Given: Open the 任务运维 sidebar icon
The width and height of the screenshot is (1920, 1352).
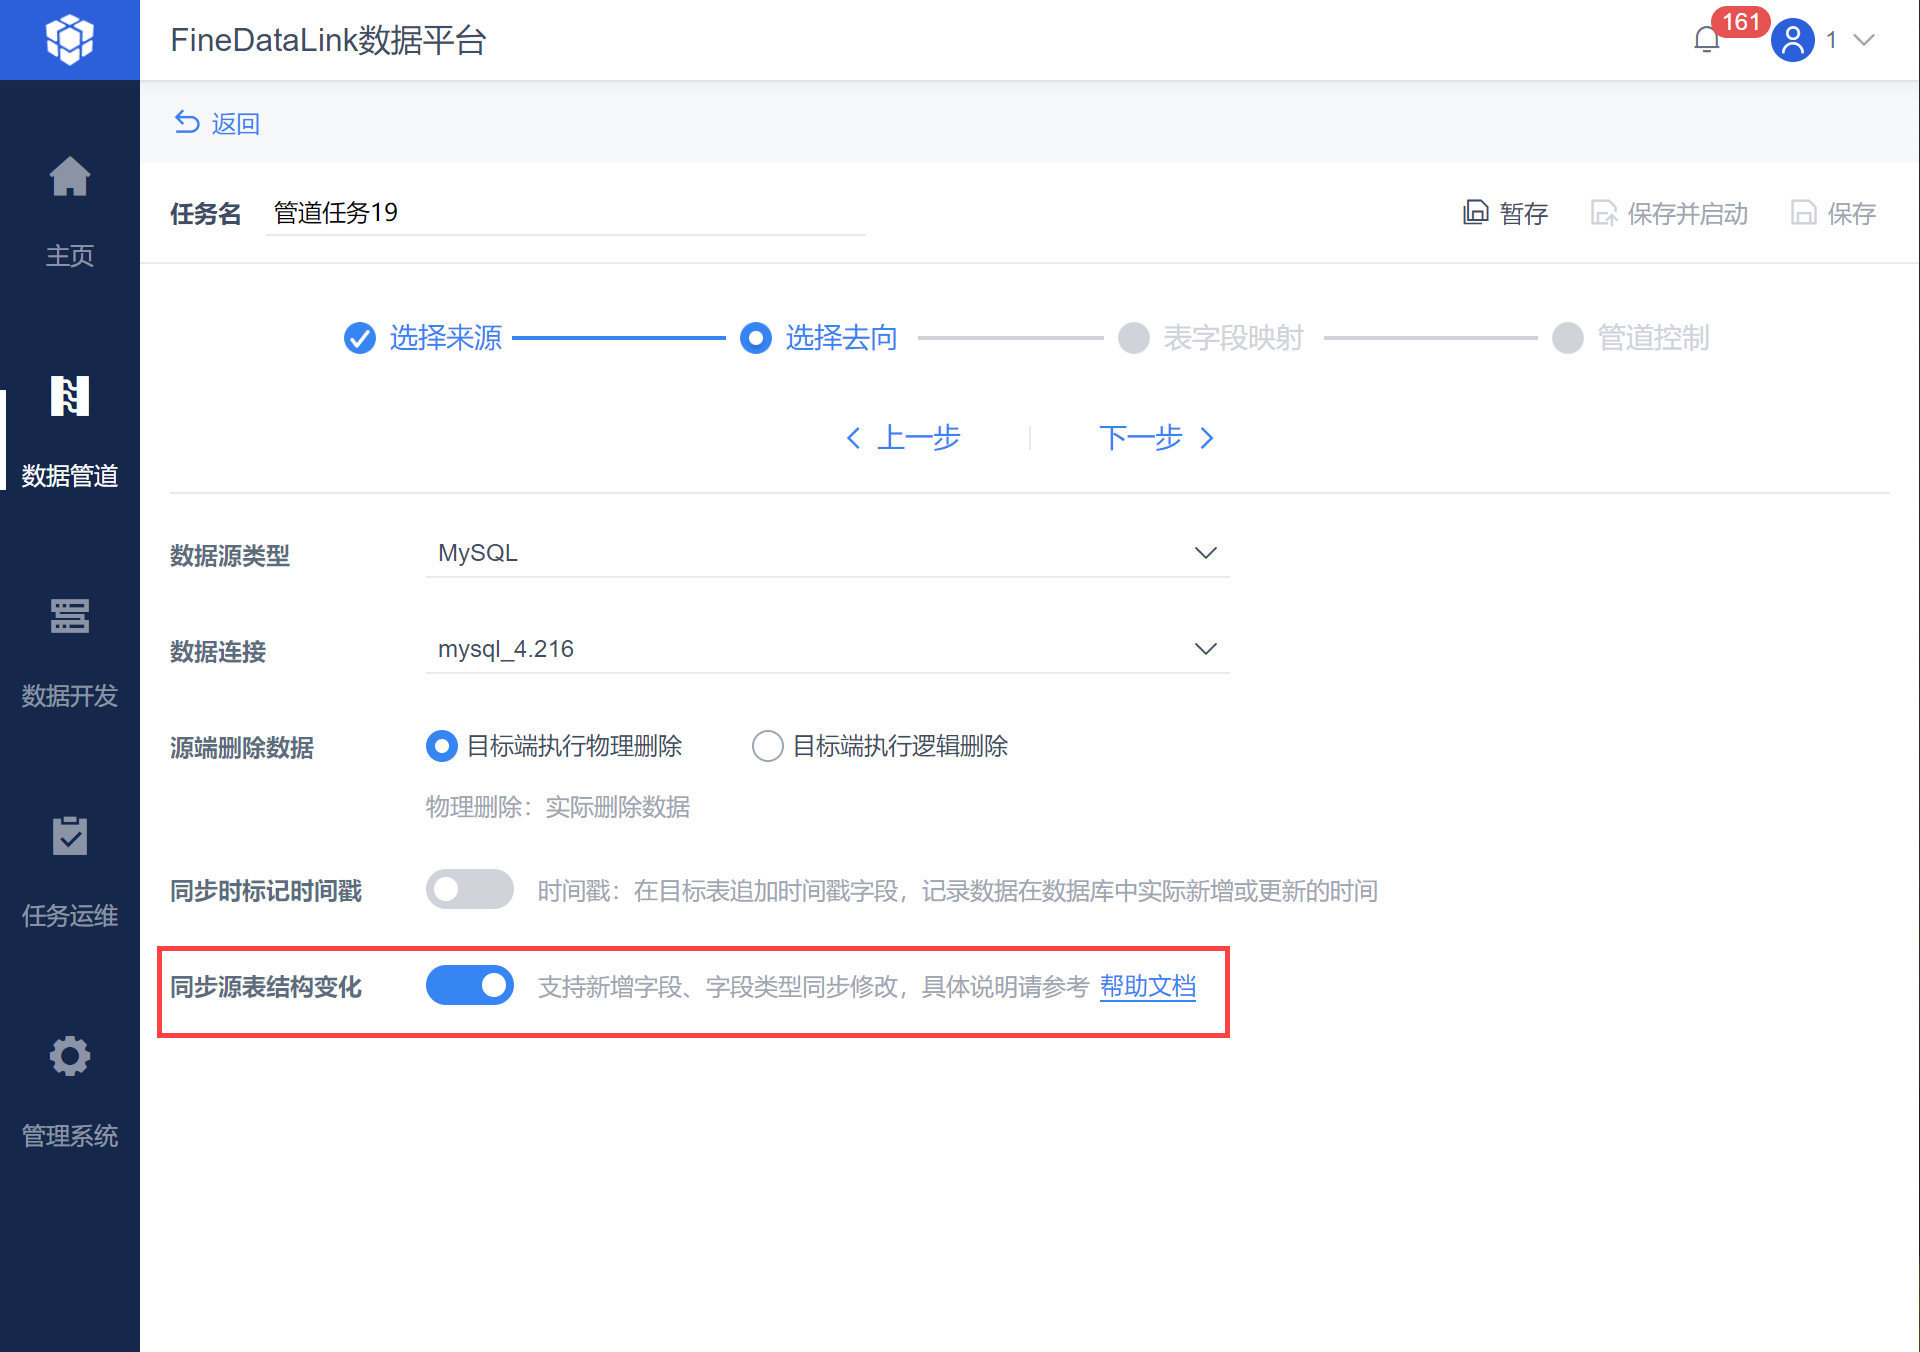Looking at the screenshot, I should [x=69, y=837].
